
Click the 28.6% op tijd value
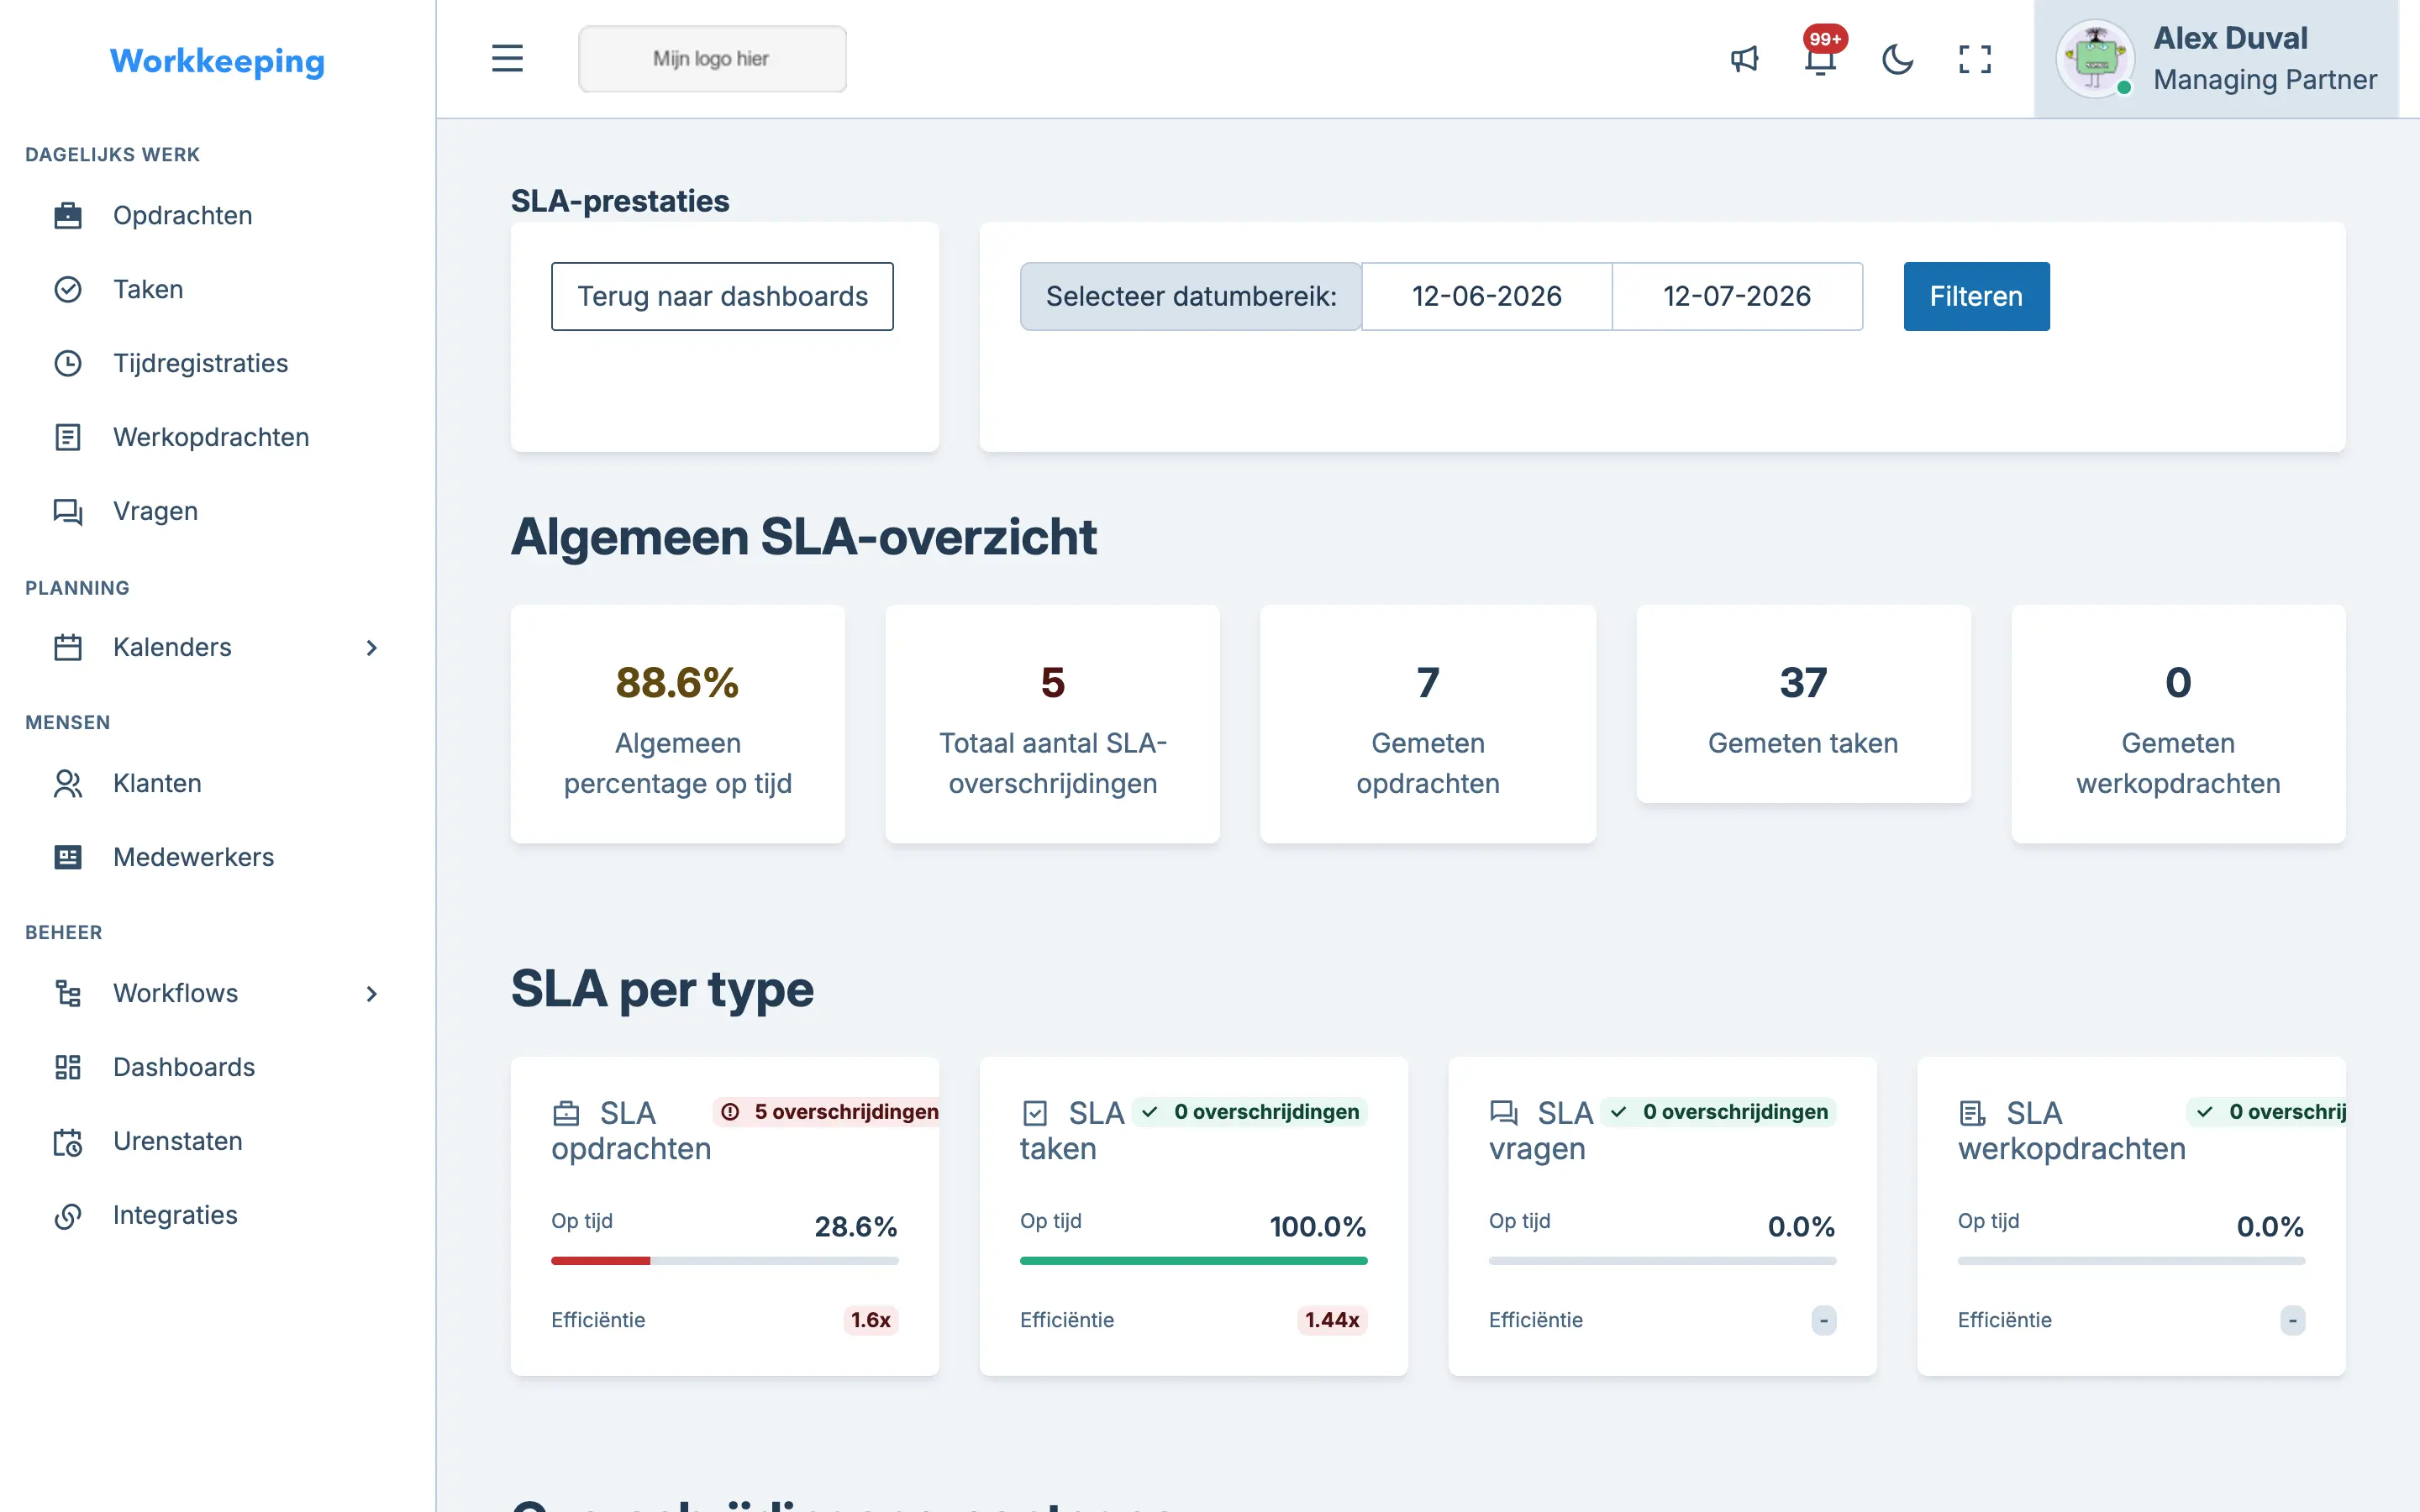[856, 1226]
